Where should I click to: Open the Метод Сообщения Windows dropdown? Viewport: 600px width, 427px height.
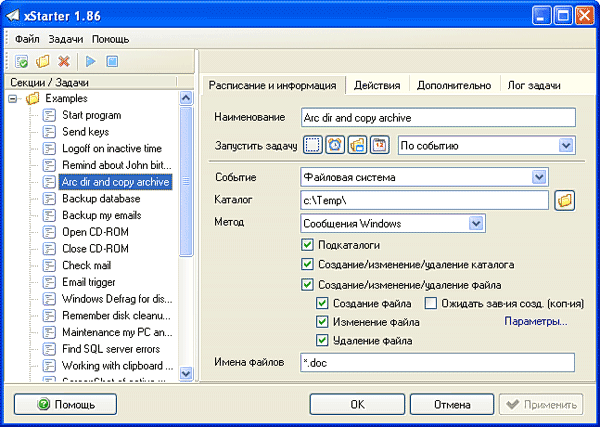click(x=476, y=223)
